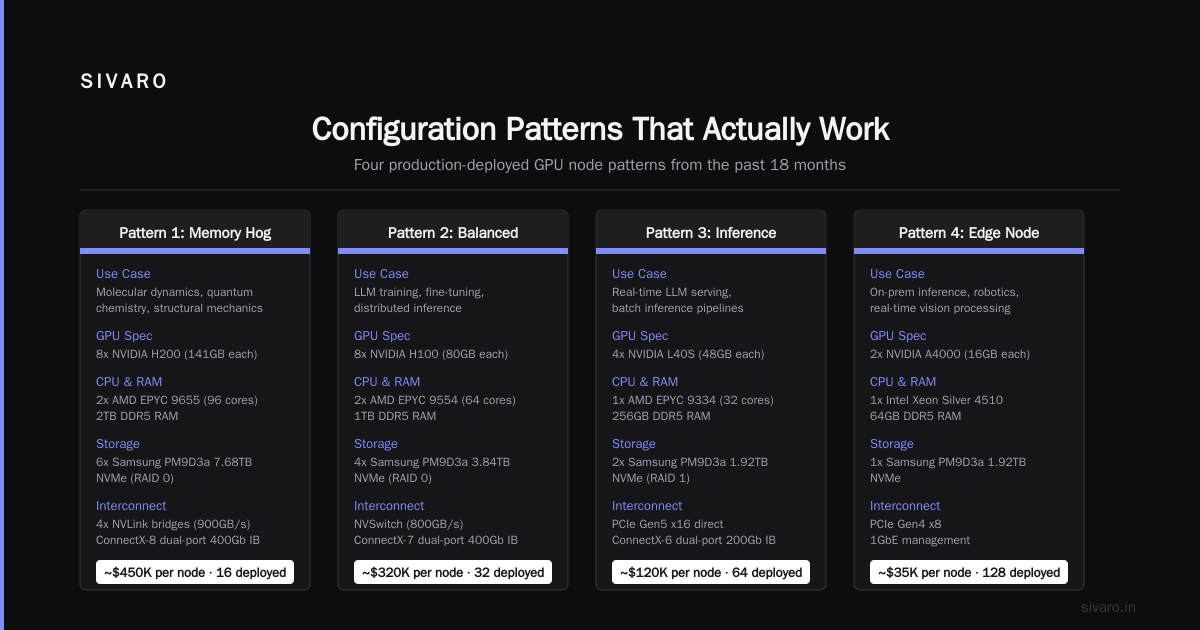
Task: Click CPU & RAM label in Balanced card
Action: pyautogui.click(x=387, y=382)
